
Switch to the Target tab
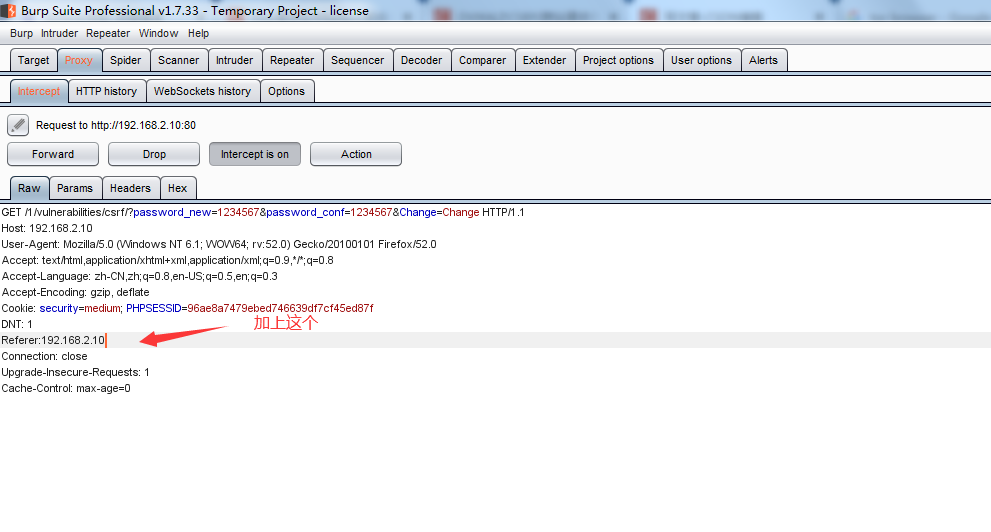33,60
